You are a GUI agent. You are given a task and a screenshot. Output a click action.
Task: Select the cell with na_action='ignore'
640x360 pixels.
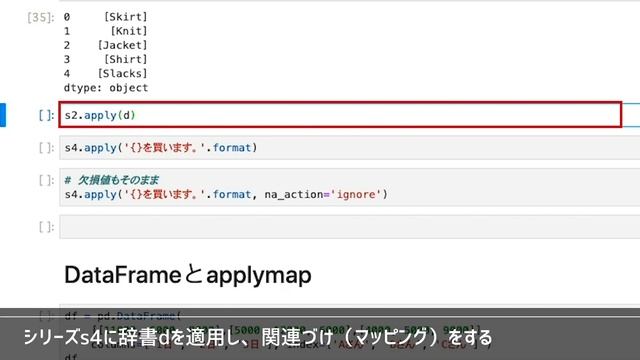tap(349, 187)
